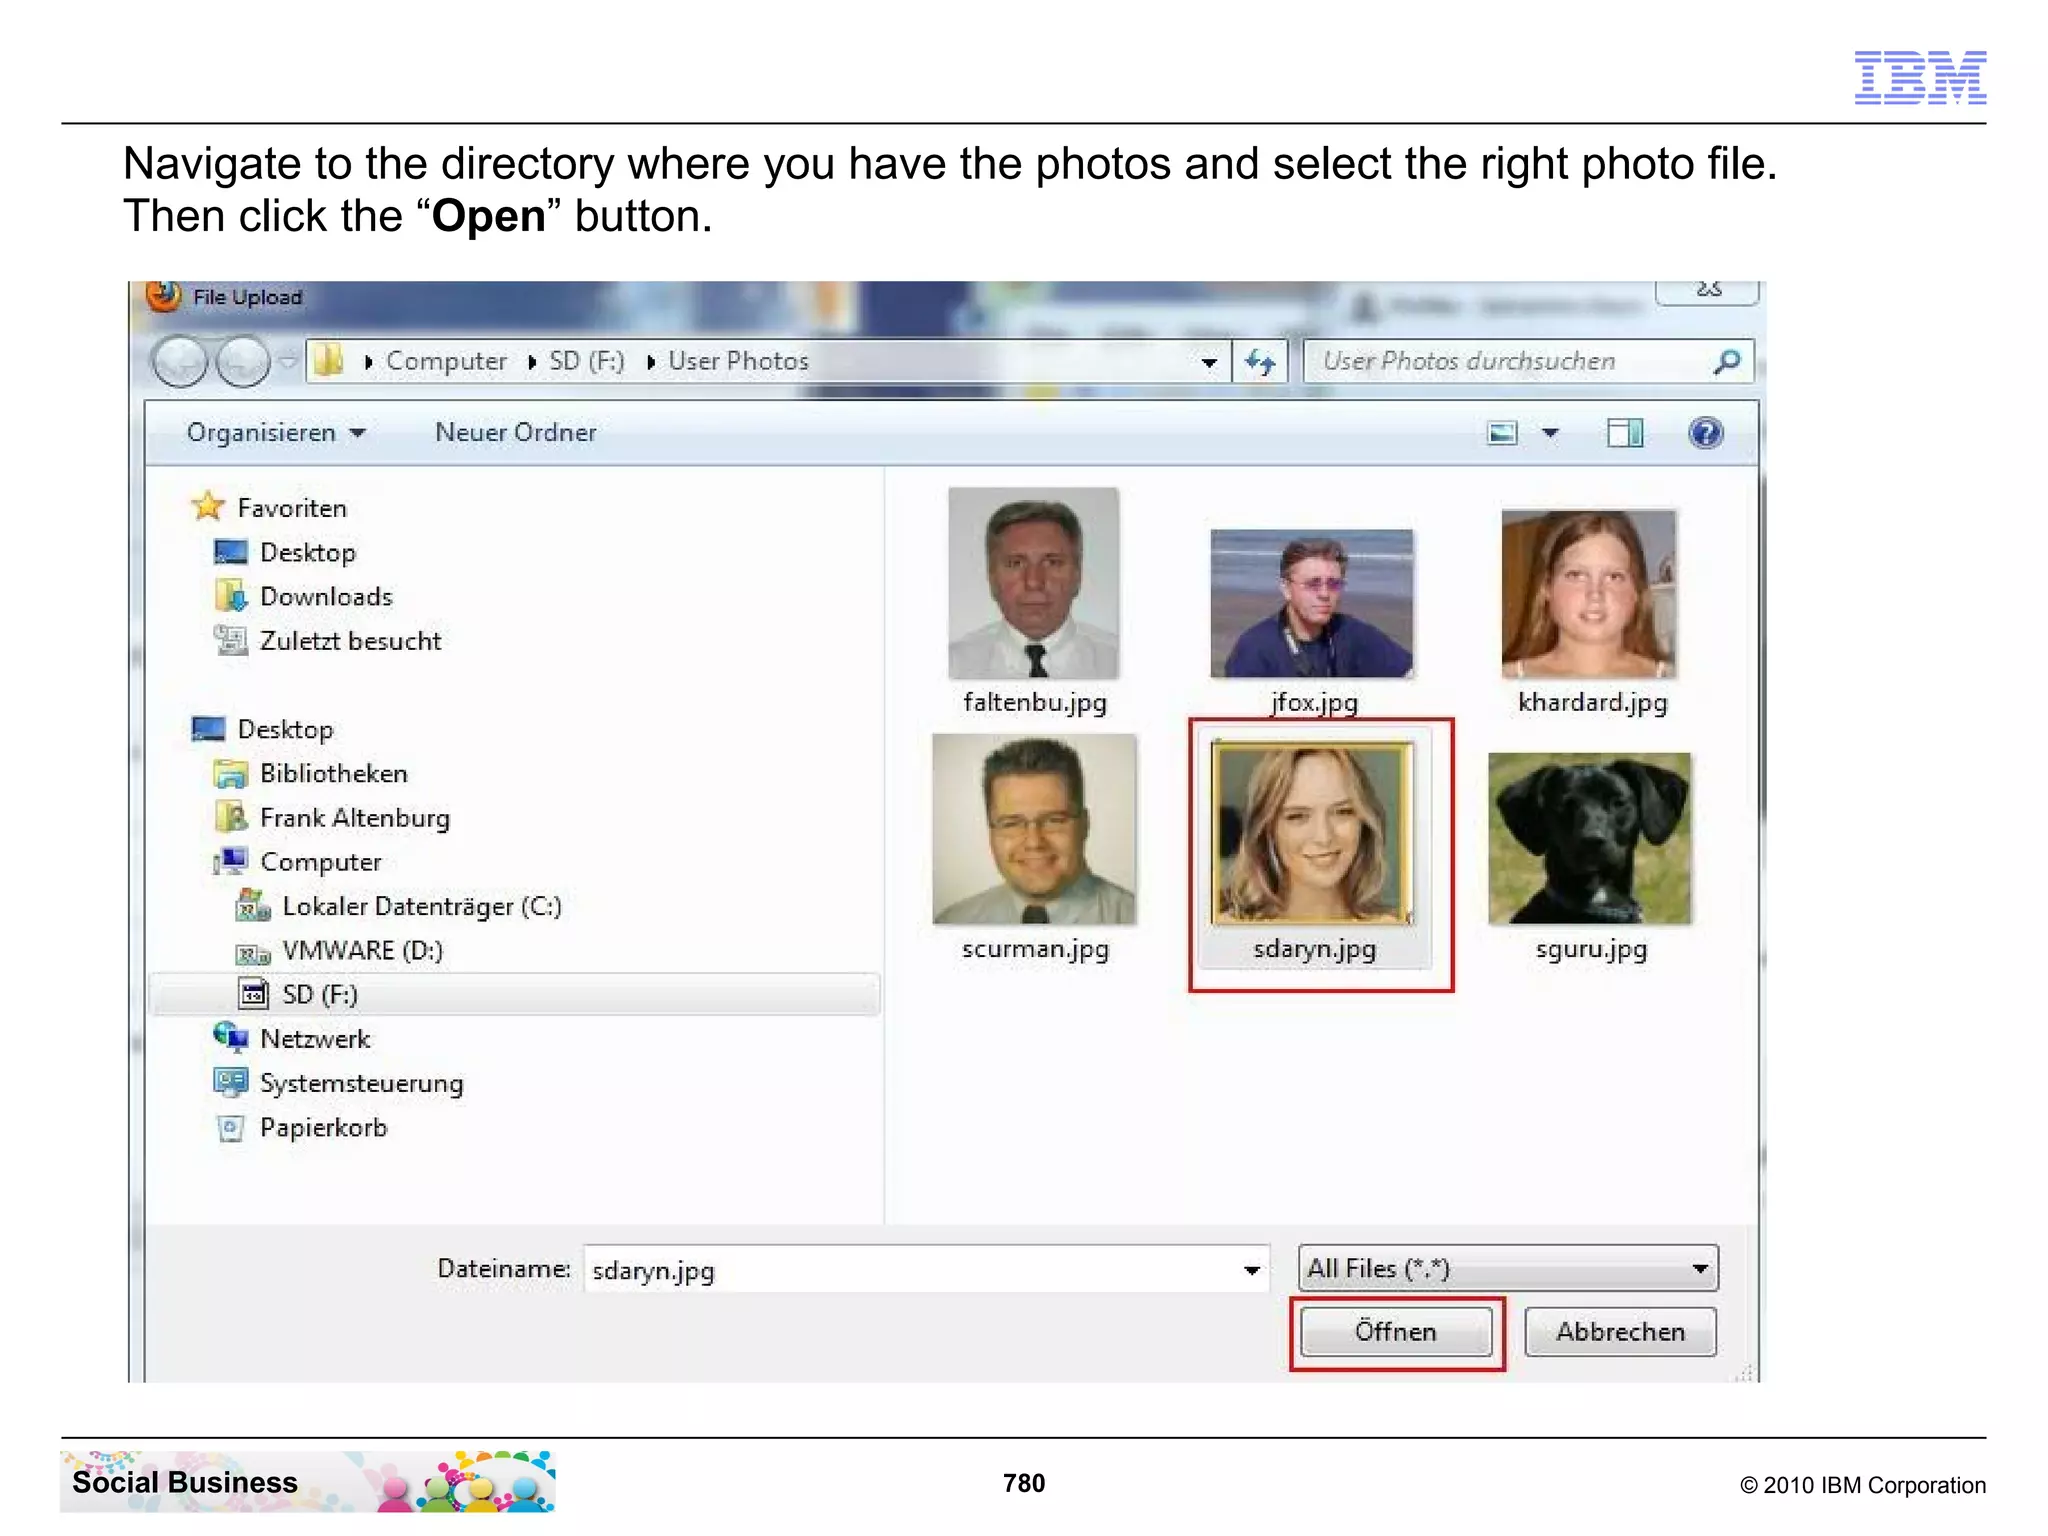Image resolution: width=2048 pixels, height=1536 pixels.
Task: Open address bar history dropdown
Action: click(x=1209, y=362)
